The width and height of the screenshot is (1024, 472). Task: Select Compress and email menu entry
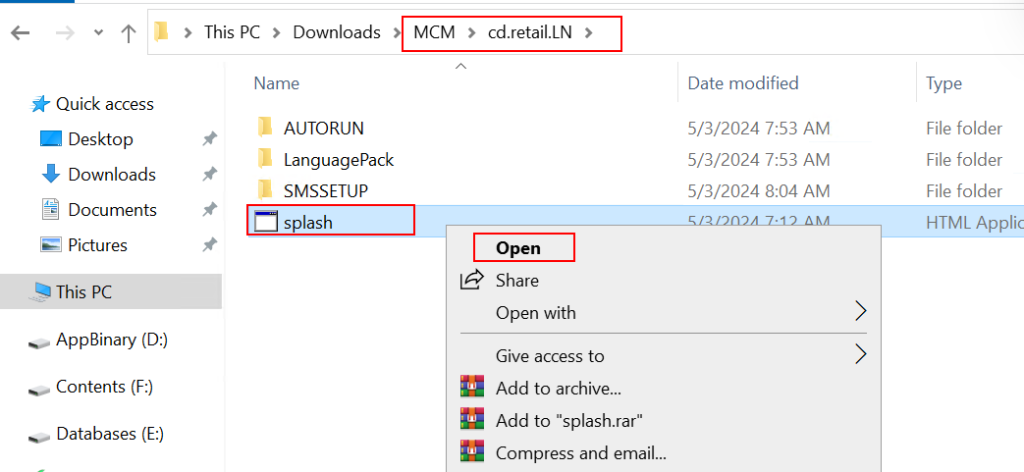[581, 453]
